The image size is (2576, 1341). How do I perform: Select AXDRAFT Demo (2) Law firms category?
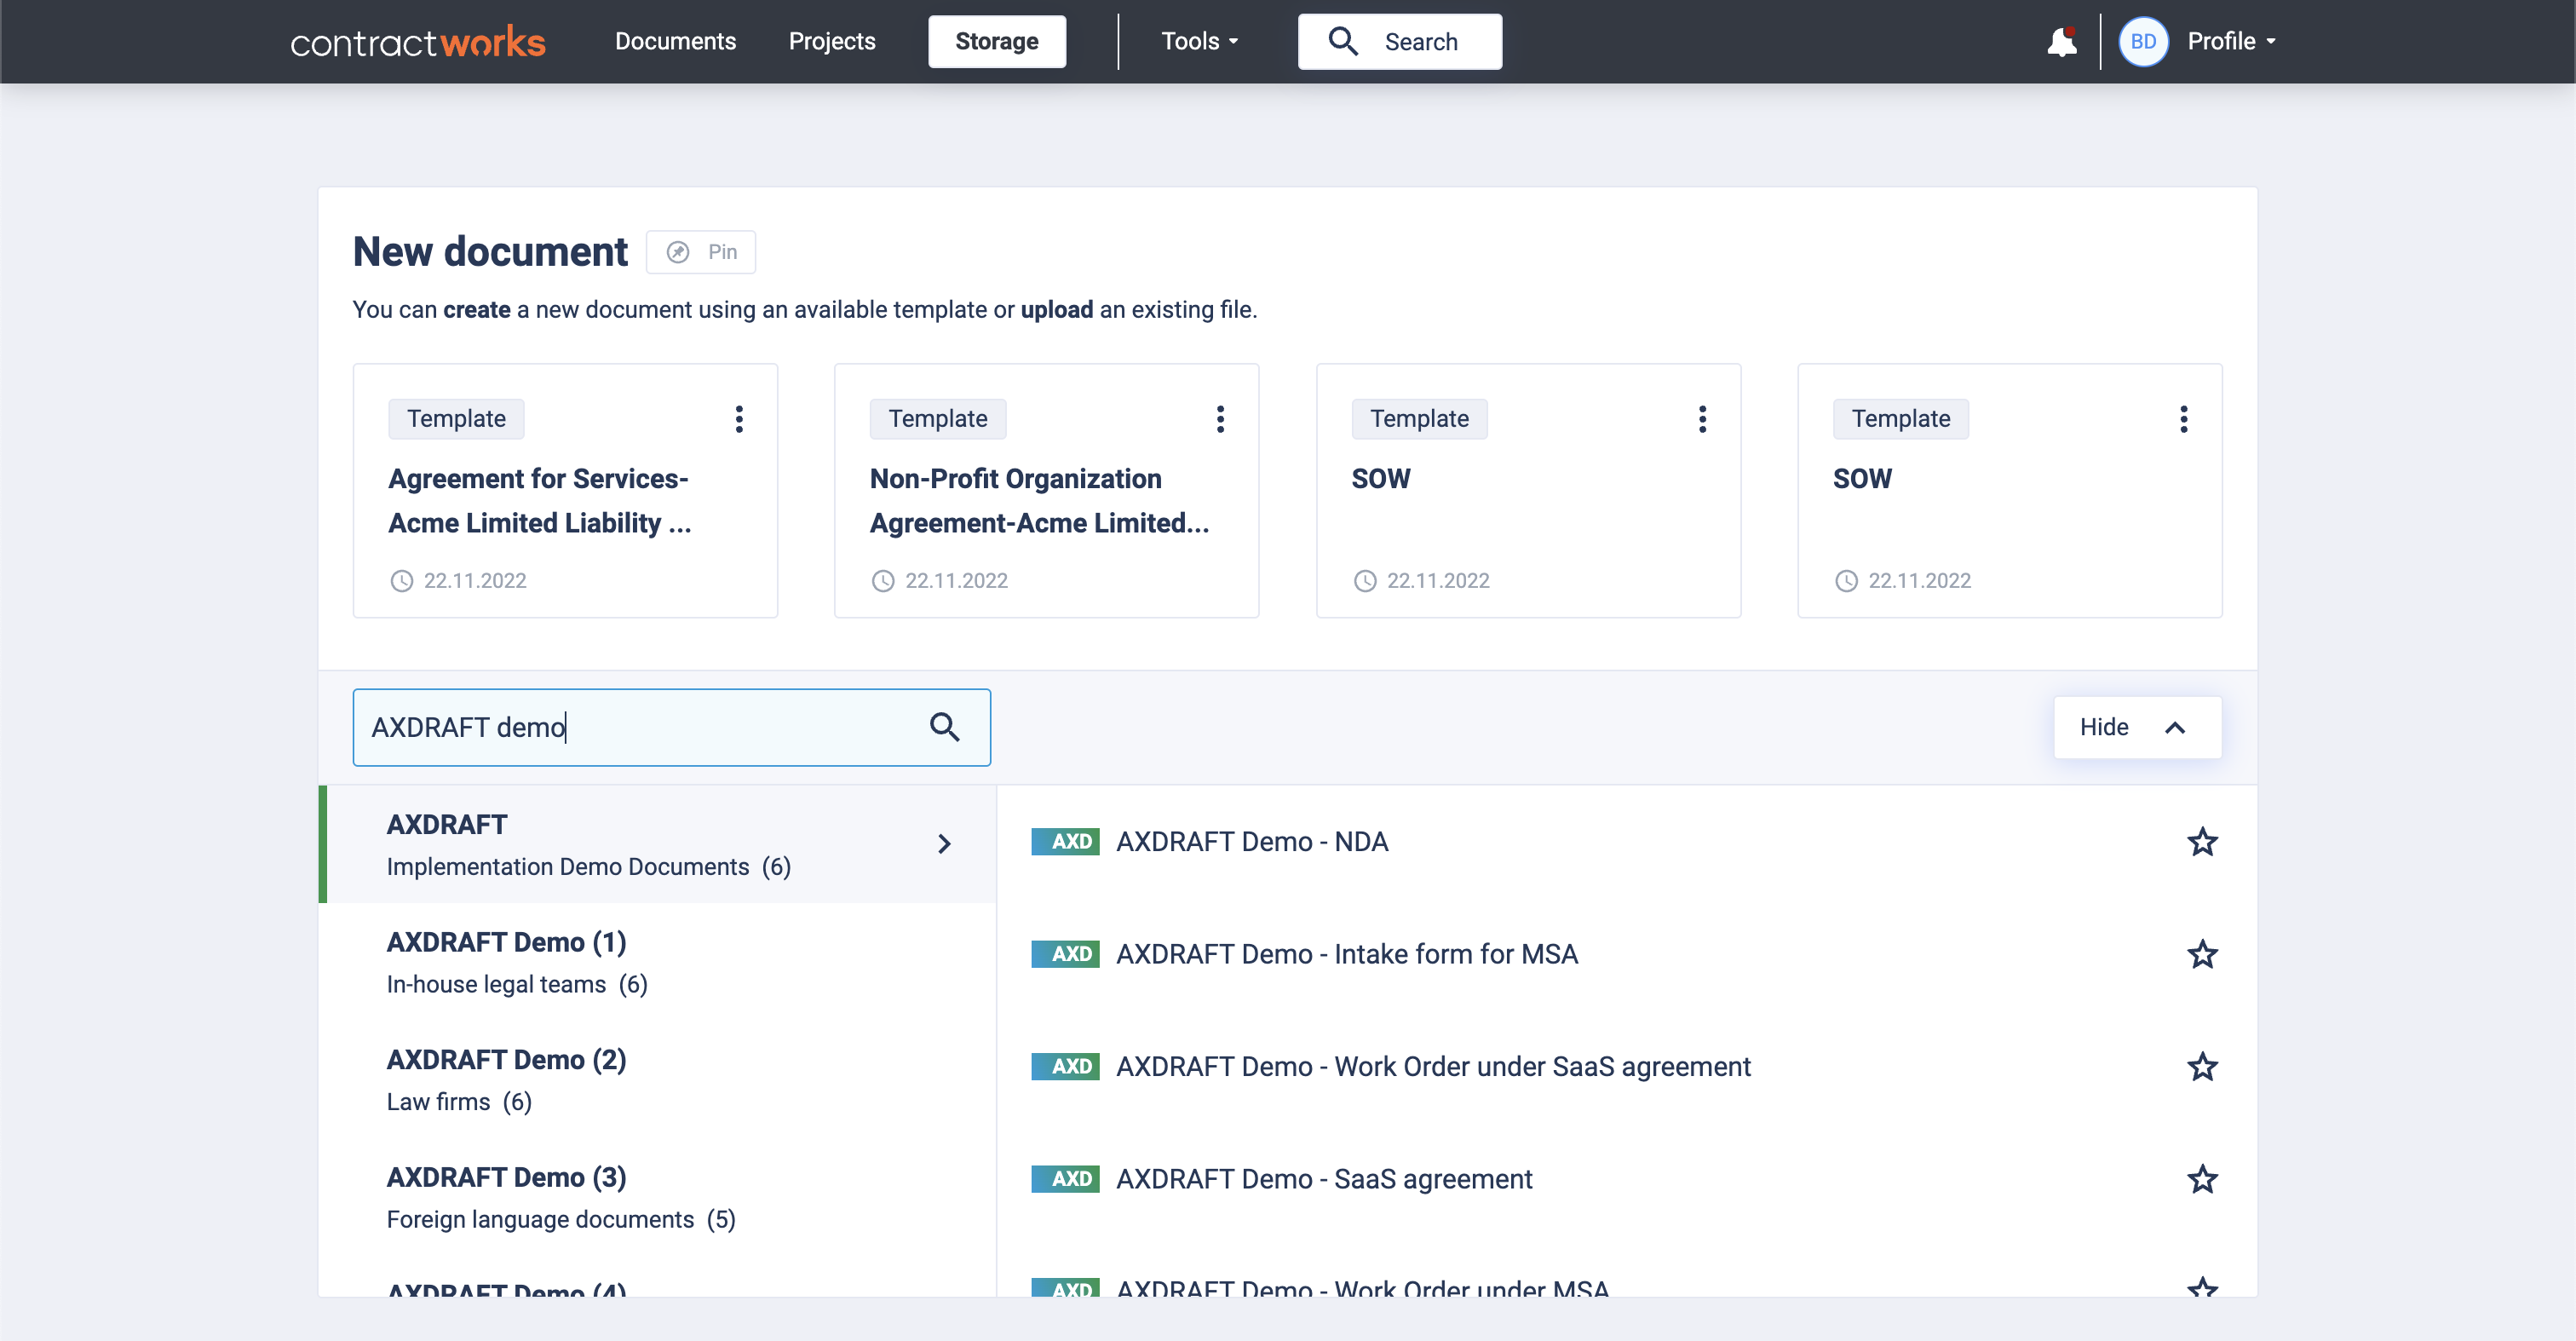pyautogui.click(x=657, y=1080)
